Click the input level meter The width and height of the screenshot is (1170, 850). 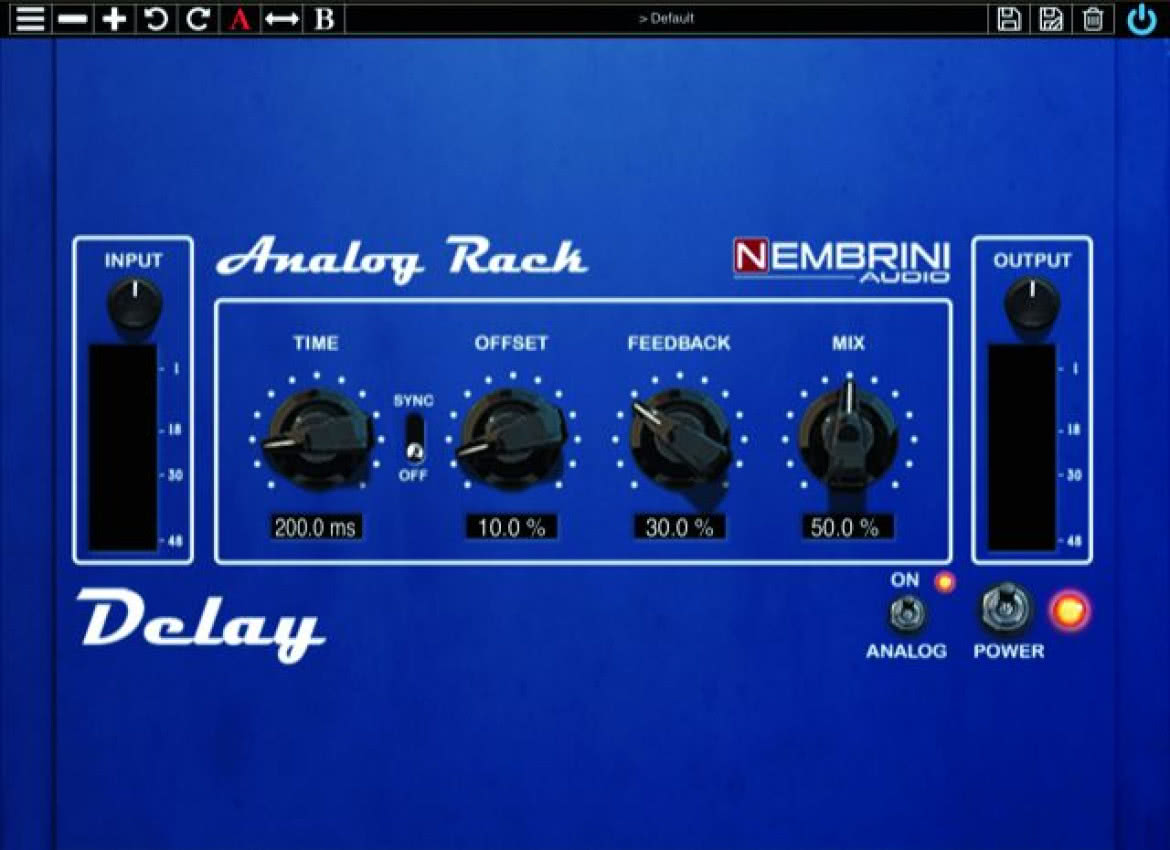click(122, 448)
